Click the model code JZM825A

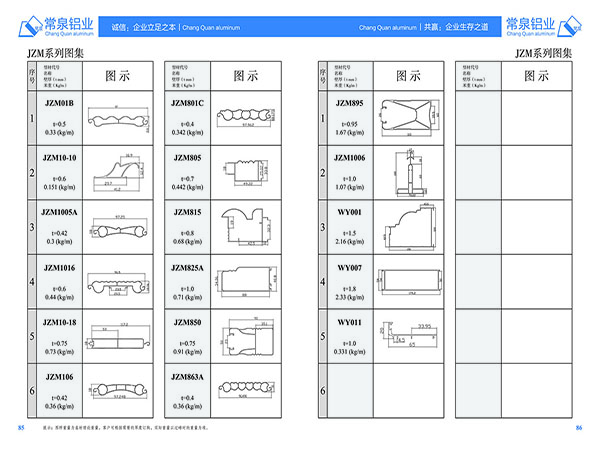coord(187,268)
